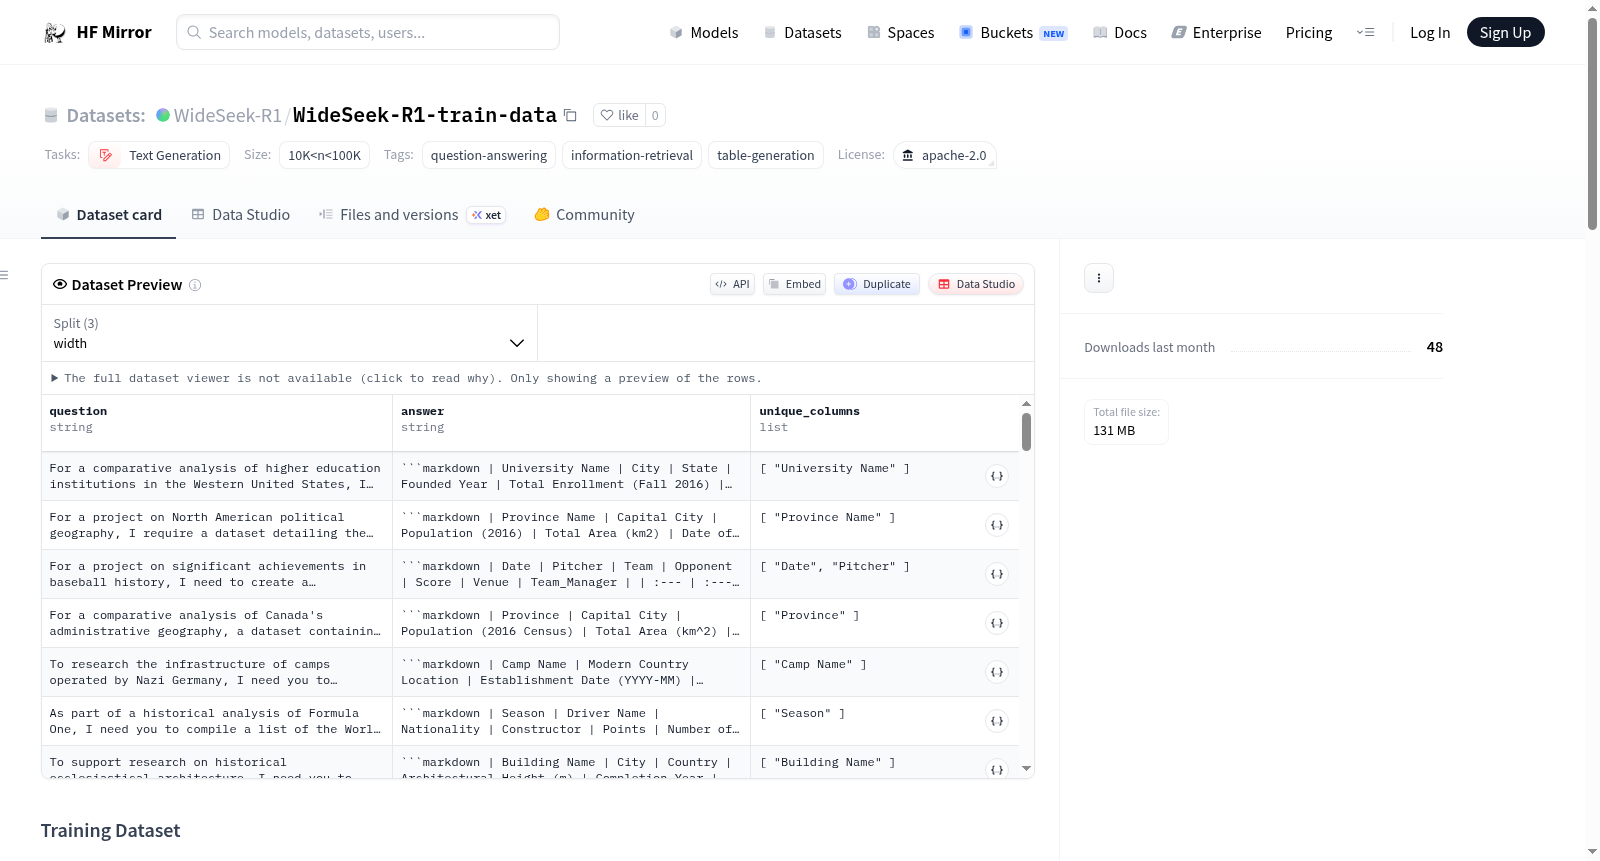Open the Docs page
The height and width of the screenshot is (861, 1600).
click(x=1120, y=33)
